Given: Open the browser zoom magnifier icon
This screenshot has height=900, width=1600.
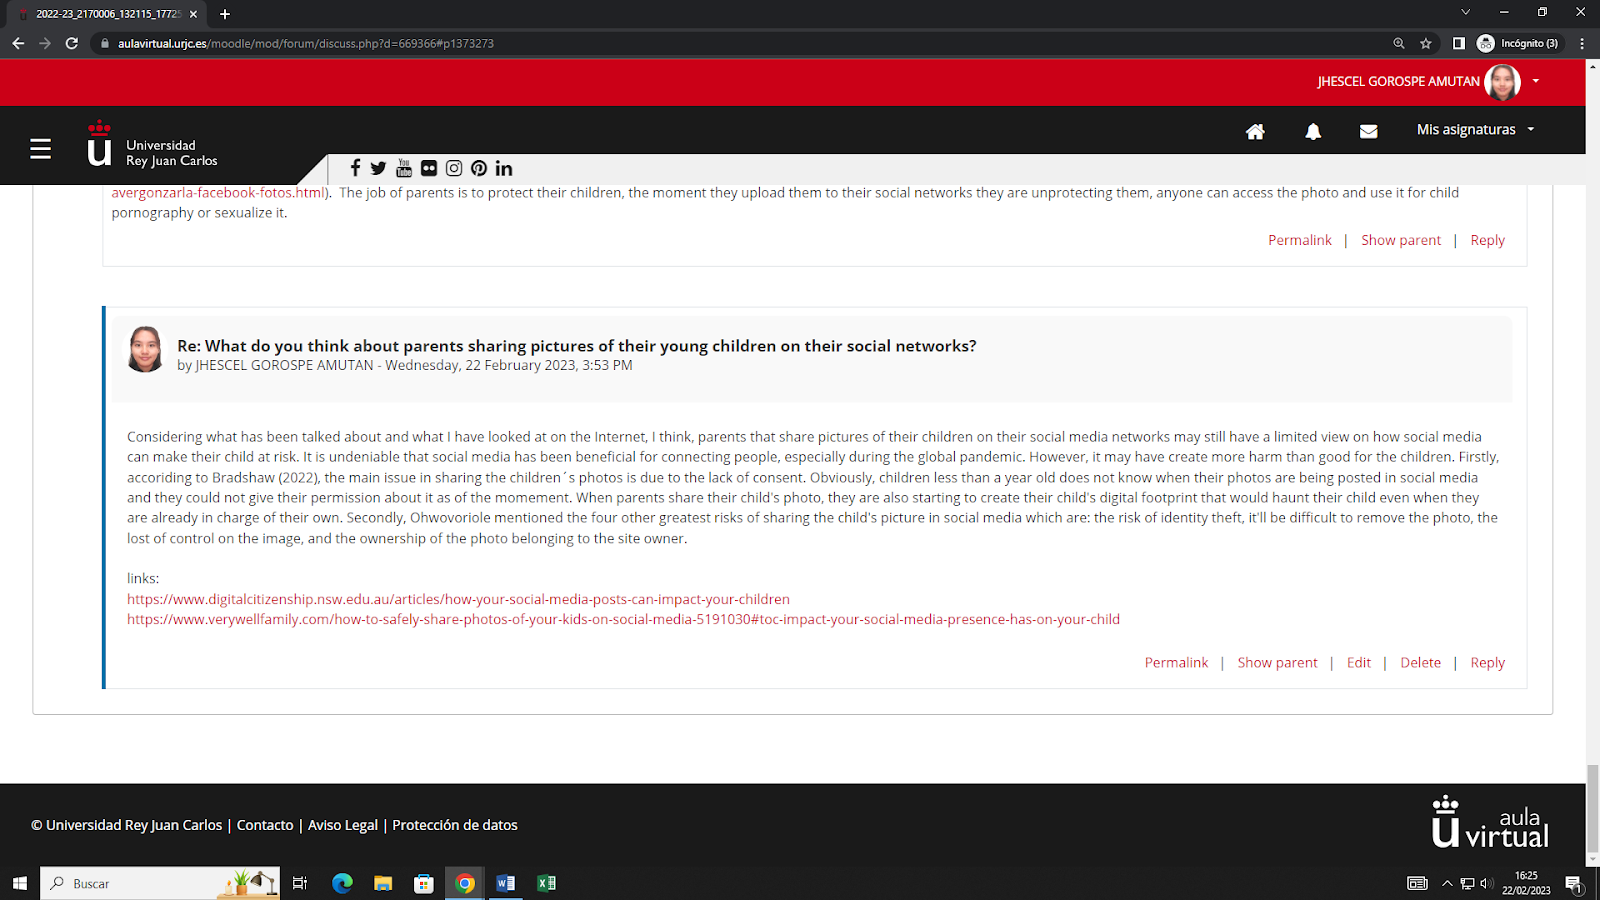Looking at the screenshot, I should pyautogui.click(x=1399, y=43).
